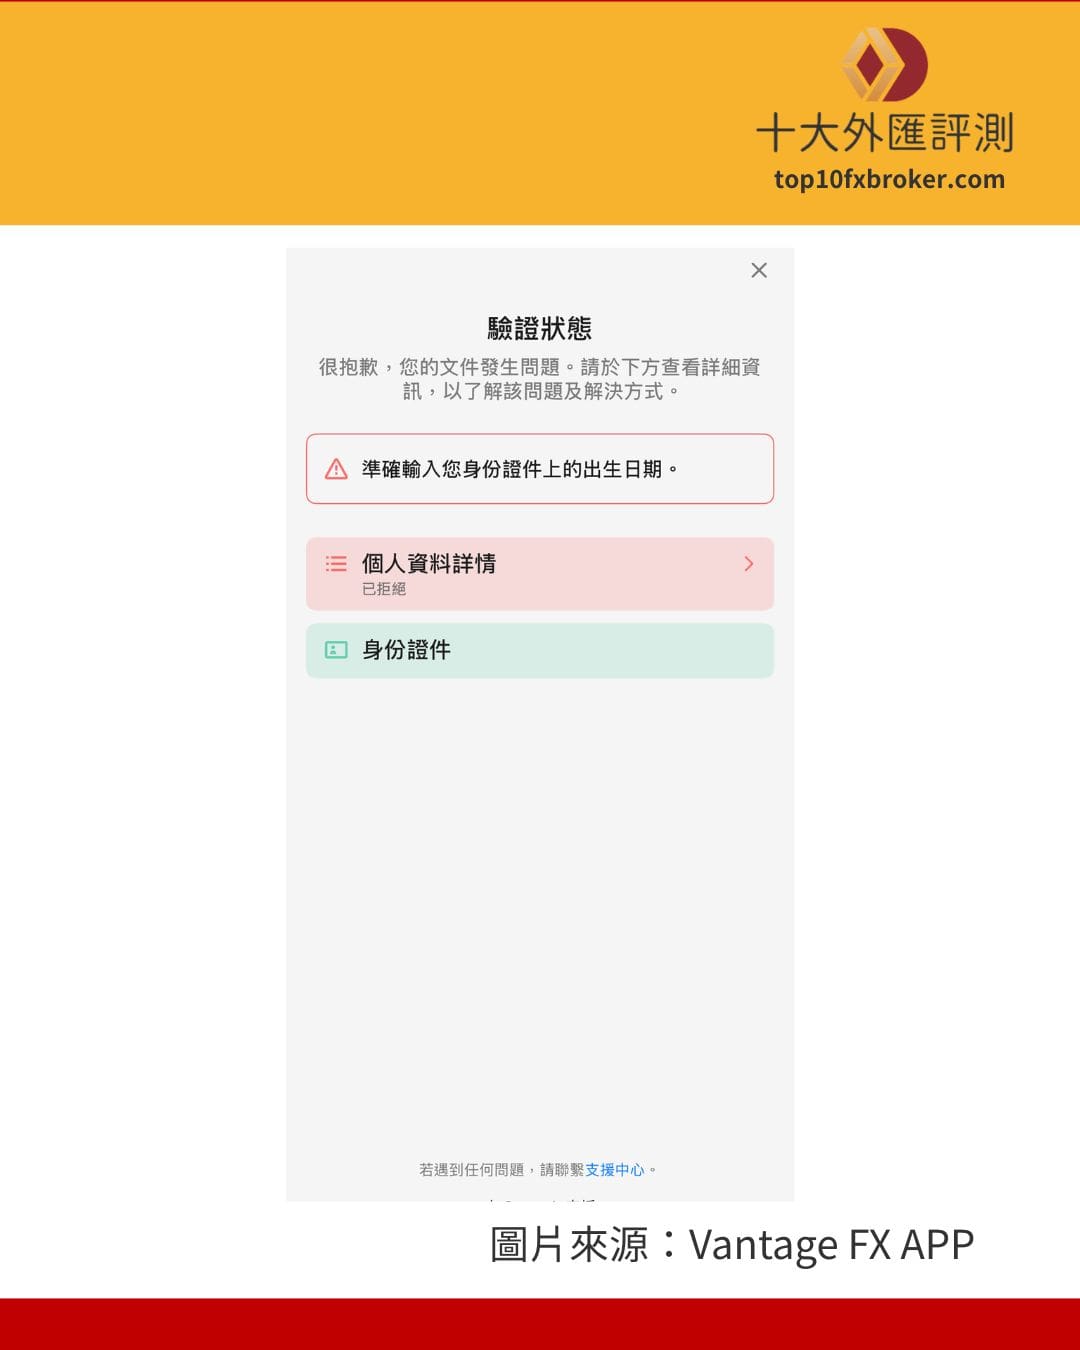The height and width of the screenshot is (1350, 1080).
Task: Click the 若遇到任何問題 help text
Action: click(x=471, y=1169)
